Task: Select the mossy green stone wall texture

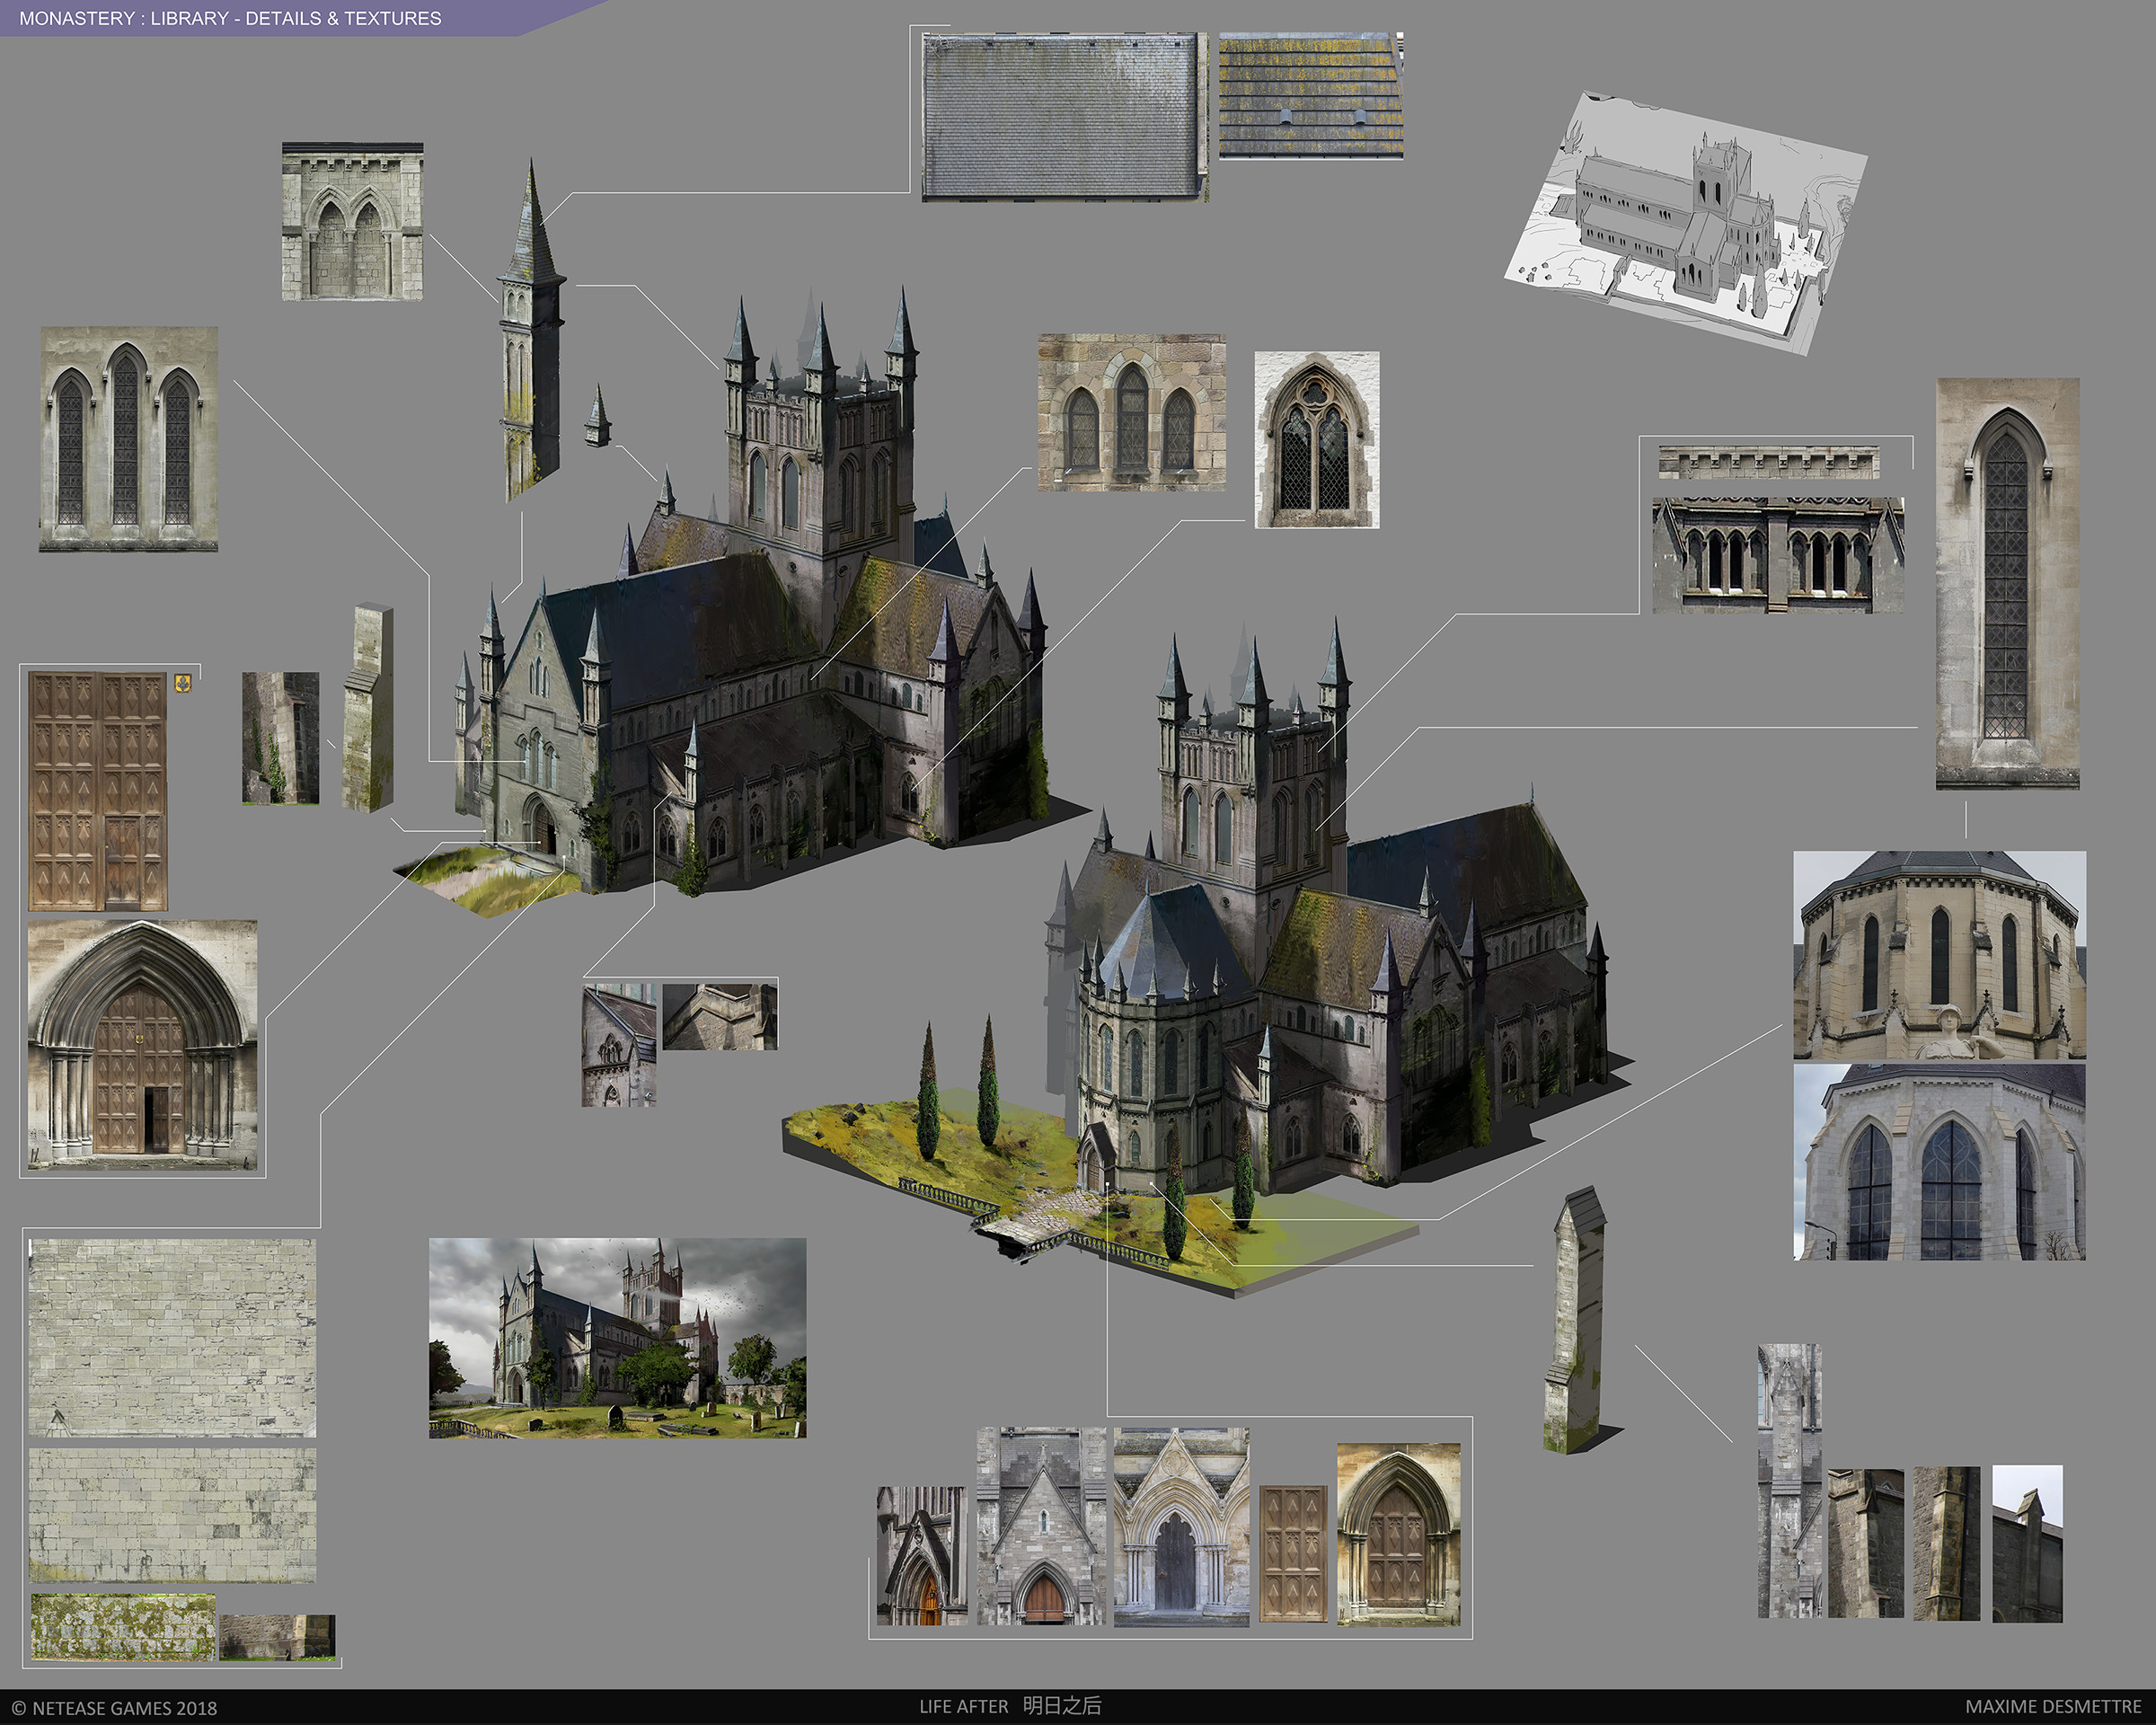Action: (x=123, y=1627)
